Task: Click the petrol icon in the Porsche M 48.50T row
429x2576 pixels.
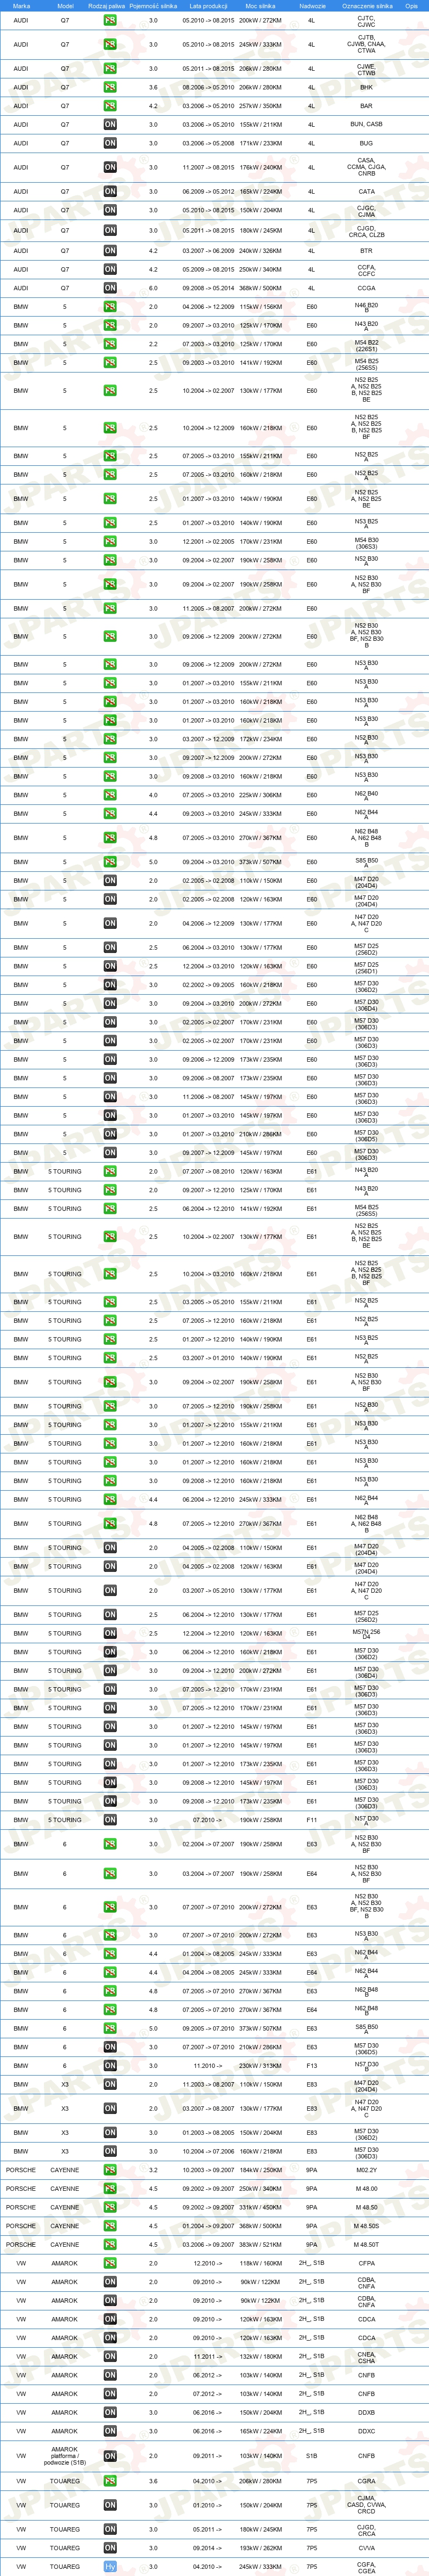Action: coord(110,2245)
